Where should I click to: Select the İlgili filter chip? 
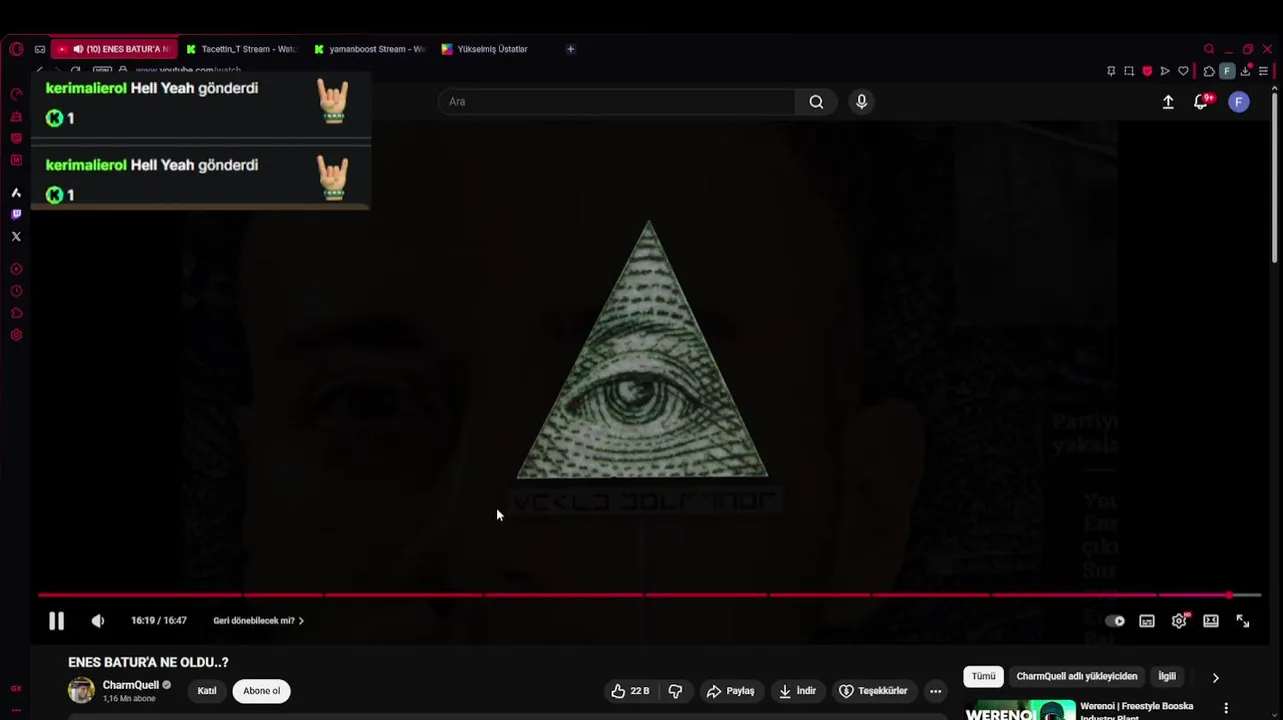tap(1167, 677)
